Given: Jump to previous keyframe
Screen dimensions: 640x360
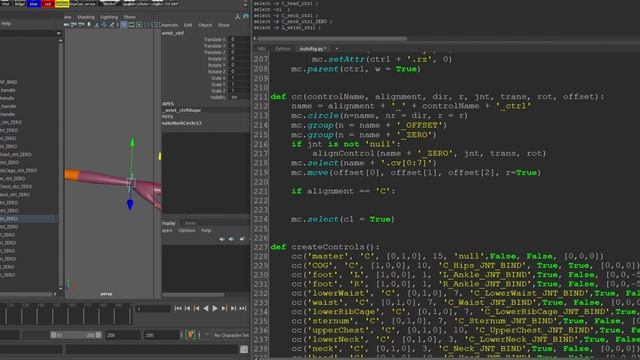Looking at the screenshot, I should point(196,308).
